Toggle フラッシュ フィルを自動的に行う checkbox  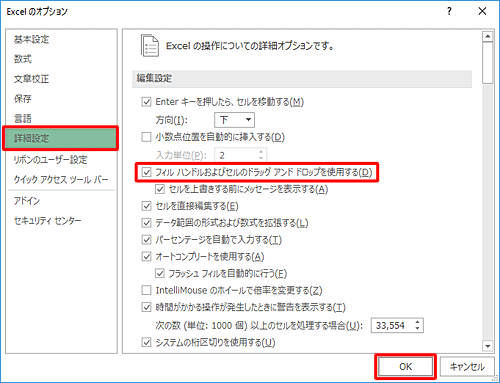point(160,274)
